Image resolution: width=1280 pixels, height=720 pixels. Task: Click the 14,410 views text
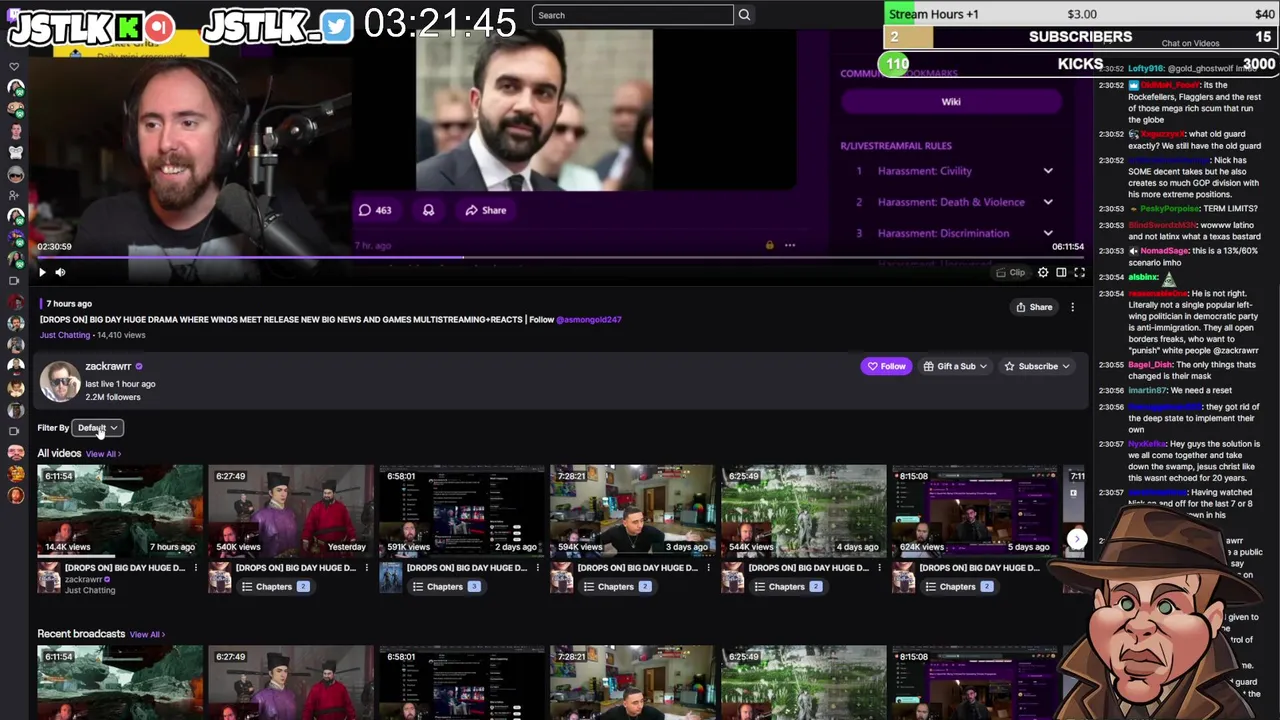121,335
